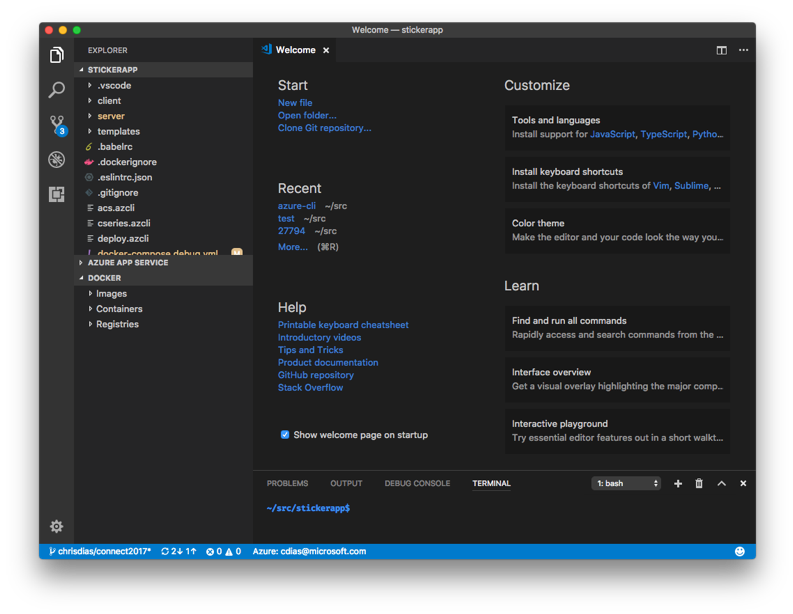Open the Search view icon
Viewport: 793px width, 614px height.
pyautogui.click(x=57, y=90)
